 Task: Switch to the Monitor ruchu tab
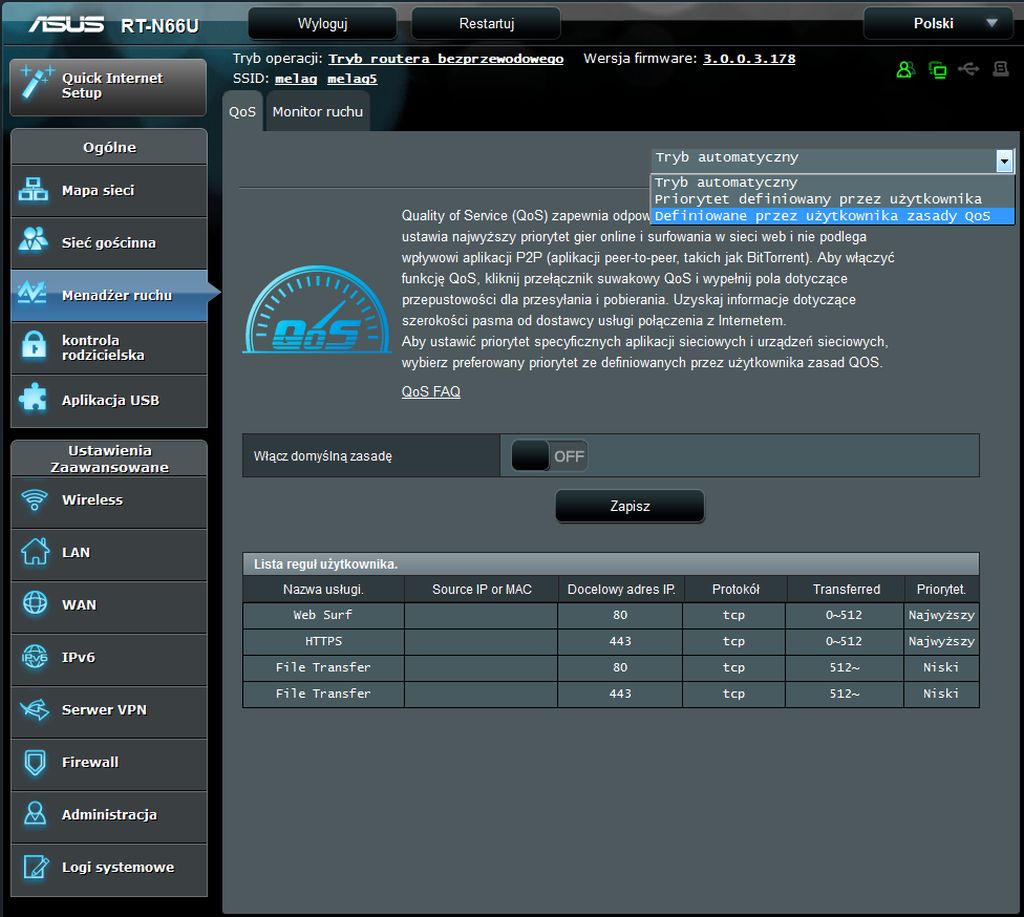pos(317,112)
